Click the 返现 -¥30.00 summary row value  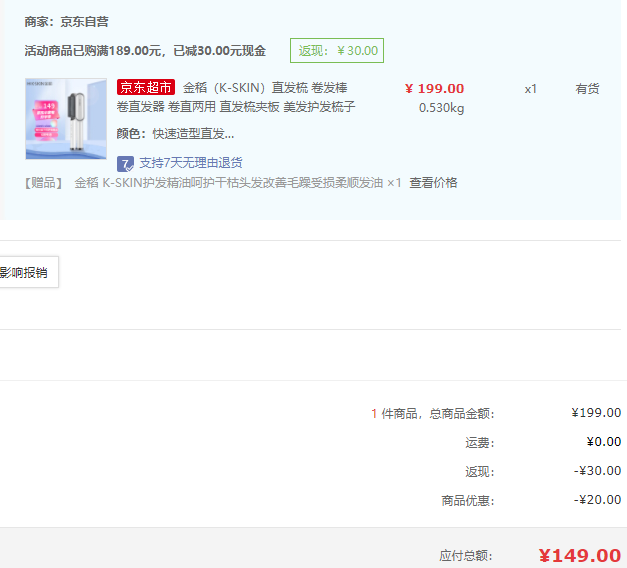click(597, 471)
